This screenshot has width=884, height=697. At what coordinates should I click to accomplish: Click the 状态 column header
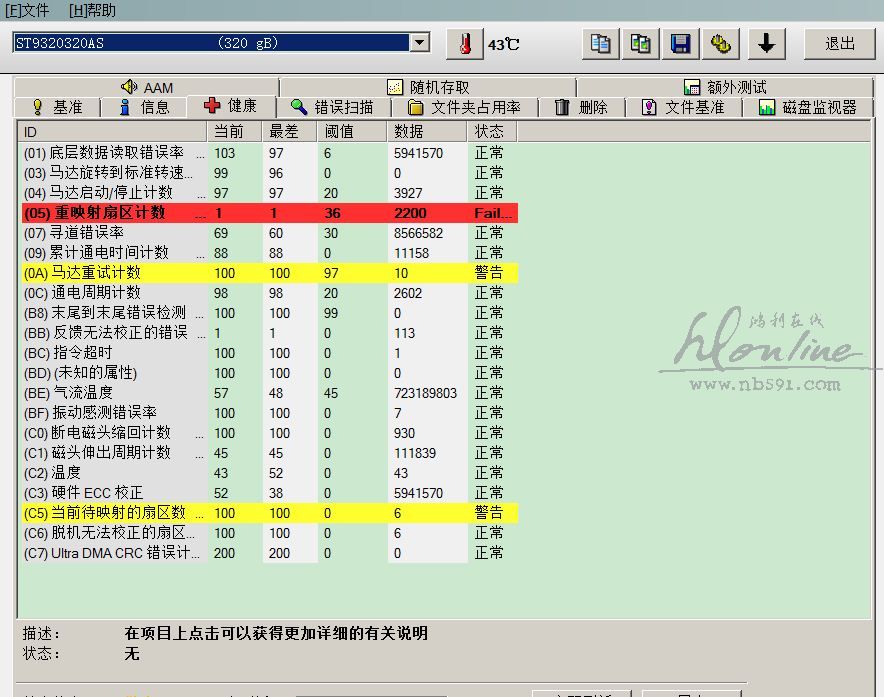[x=489, y=132]
